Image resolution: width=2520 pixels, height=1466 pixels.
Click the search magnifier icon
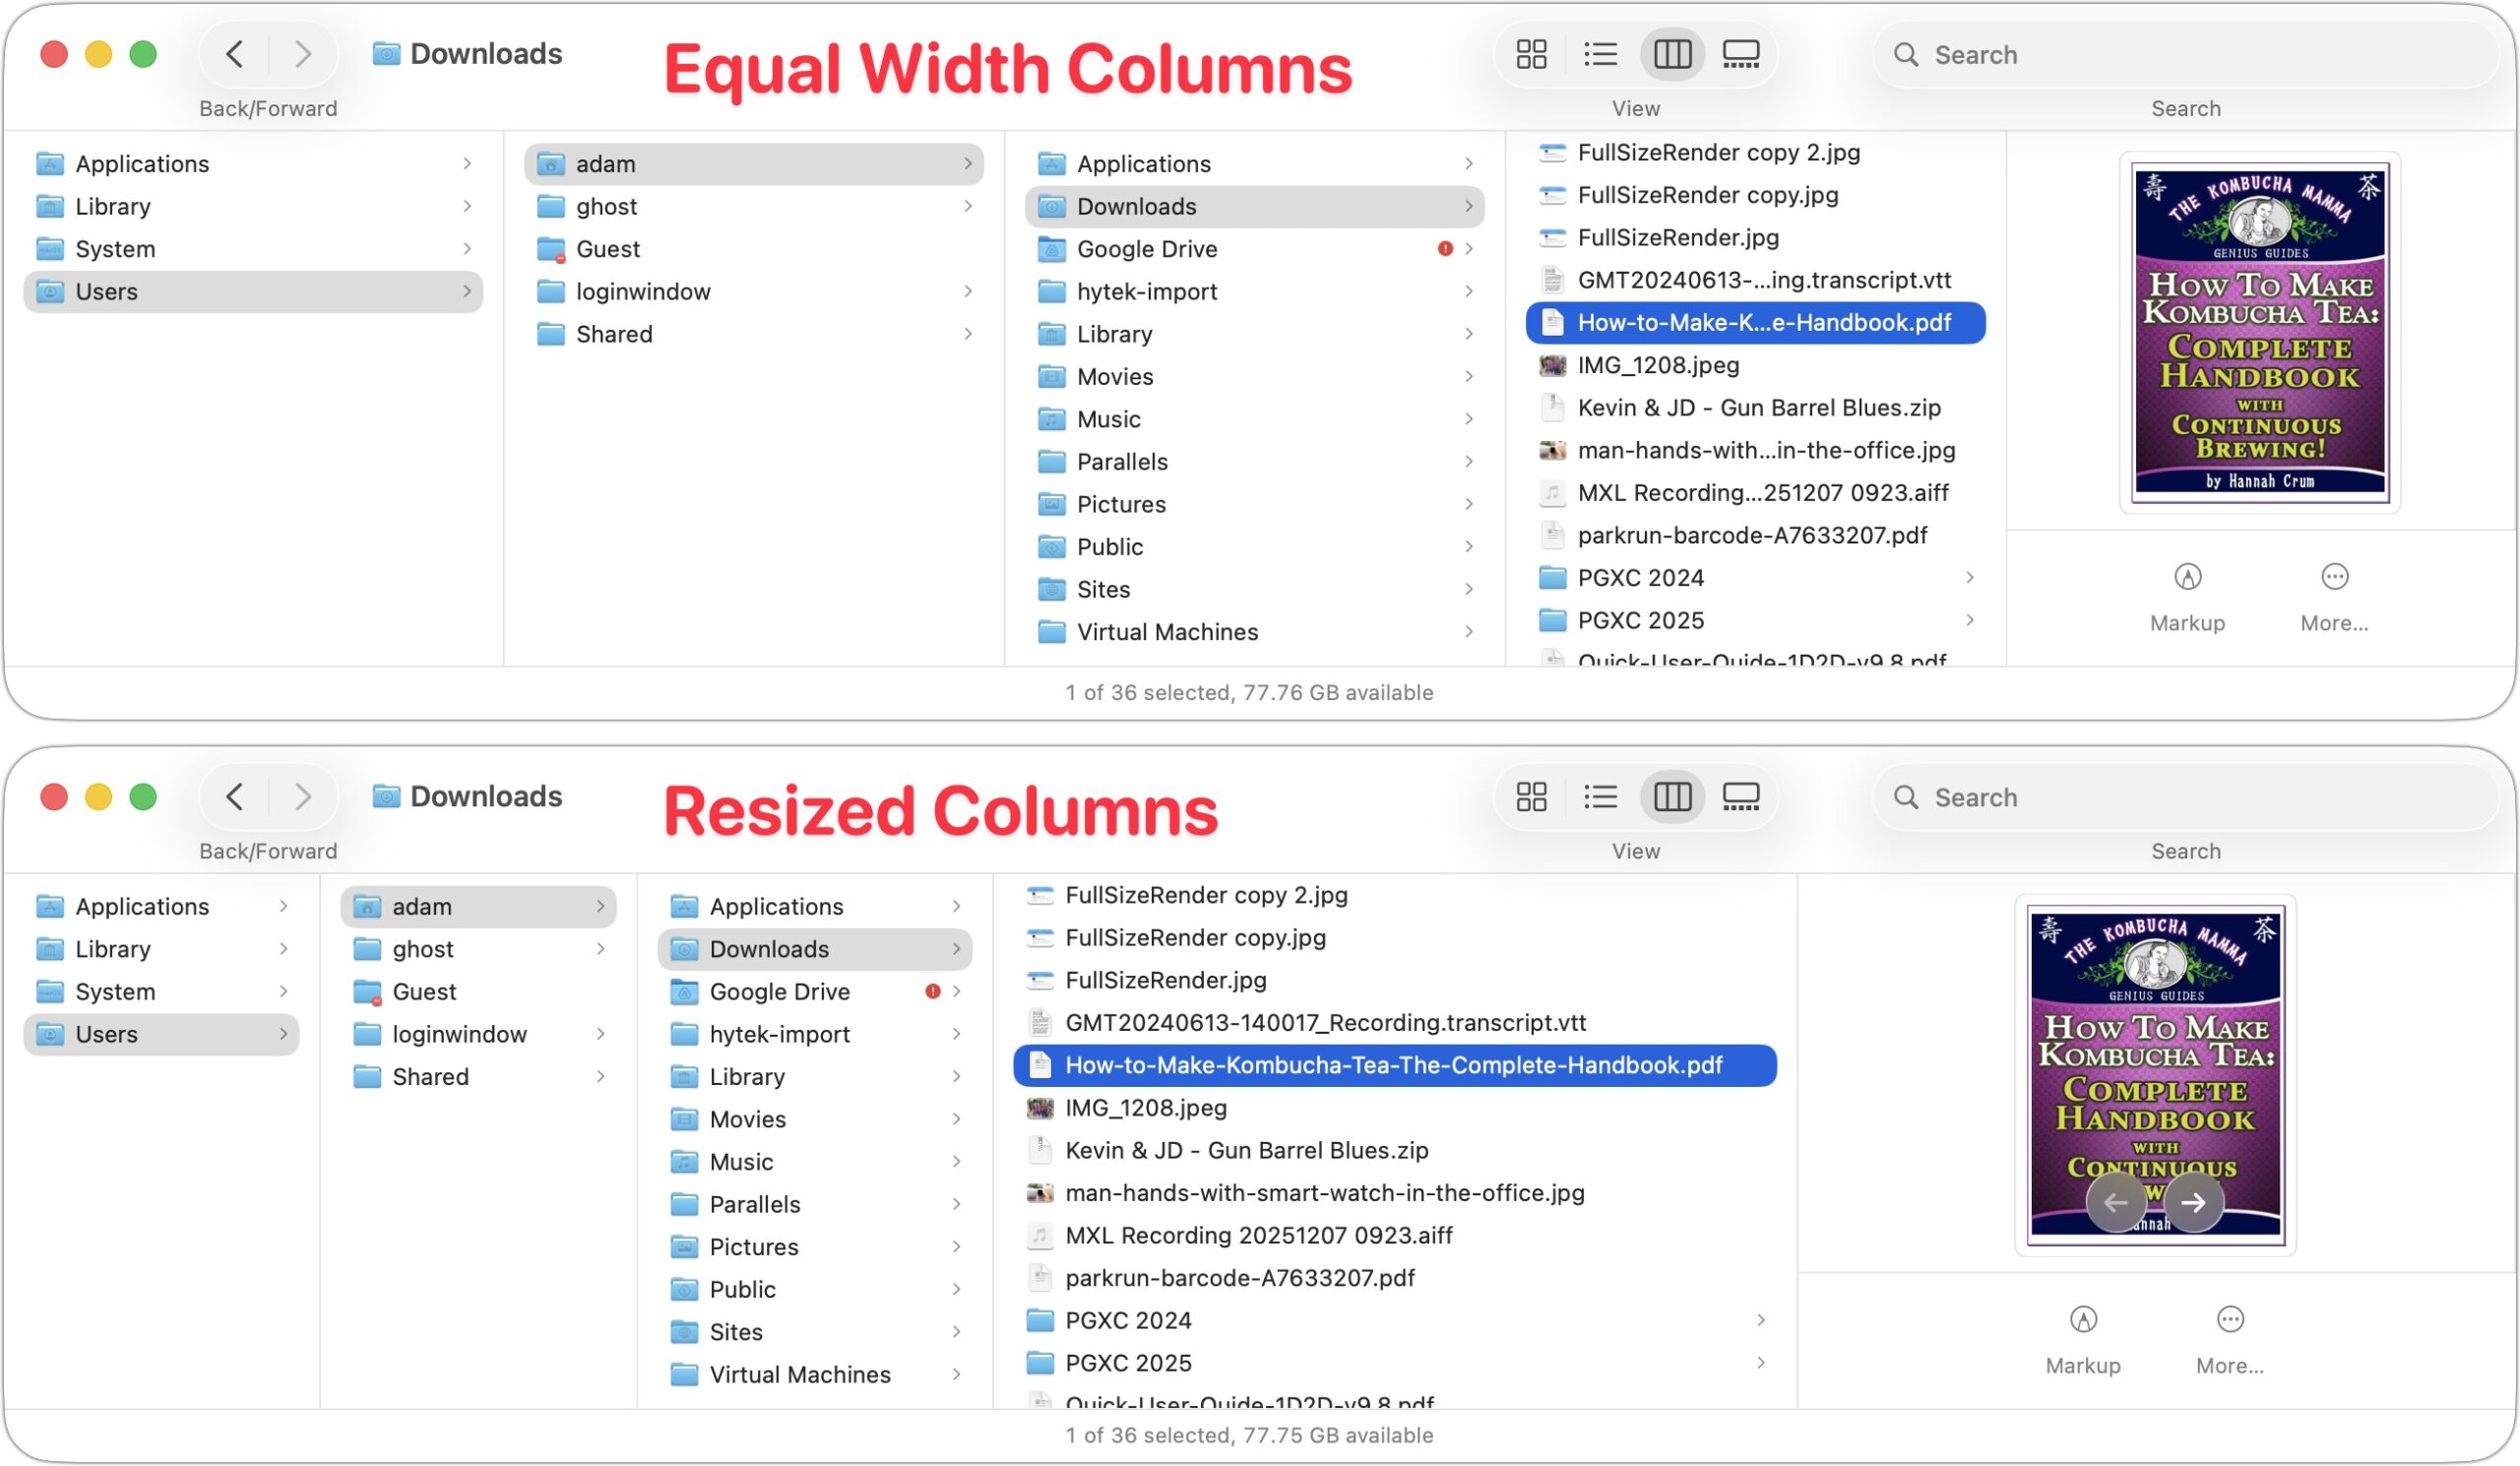click(1906, 54)
